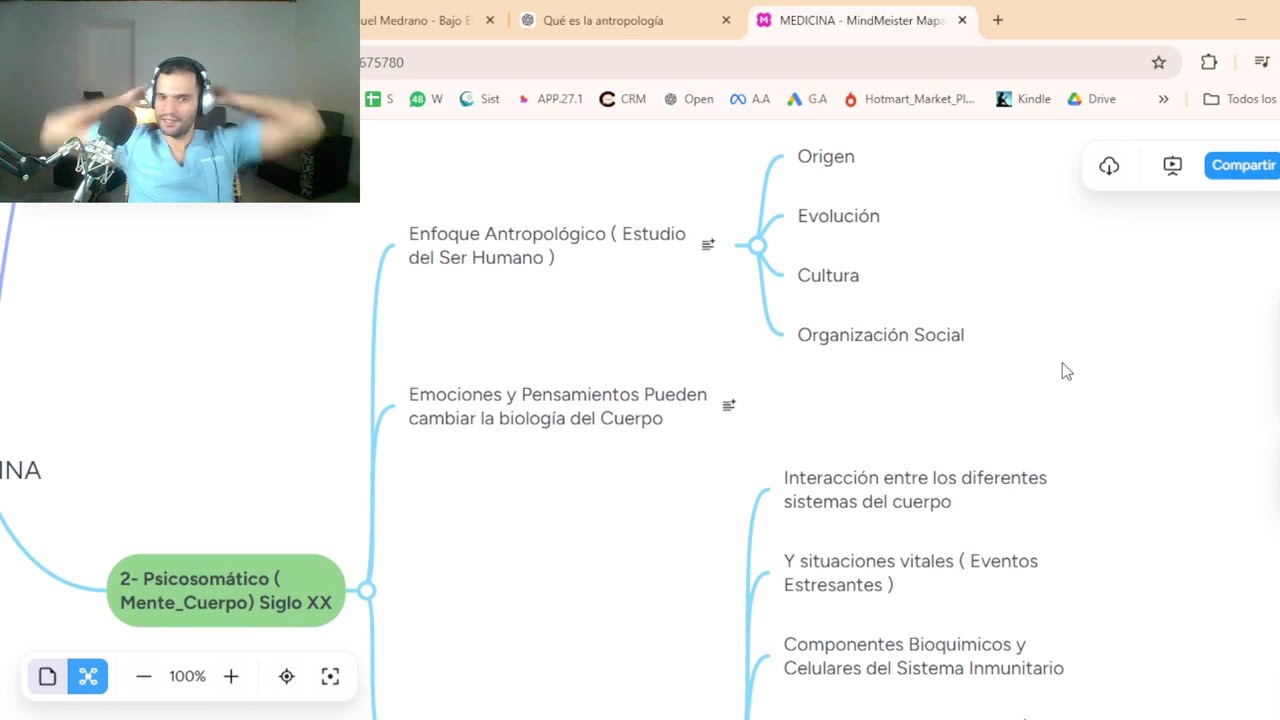
Task: Select the Origen node
Action: [826, 156]
